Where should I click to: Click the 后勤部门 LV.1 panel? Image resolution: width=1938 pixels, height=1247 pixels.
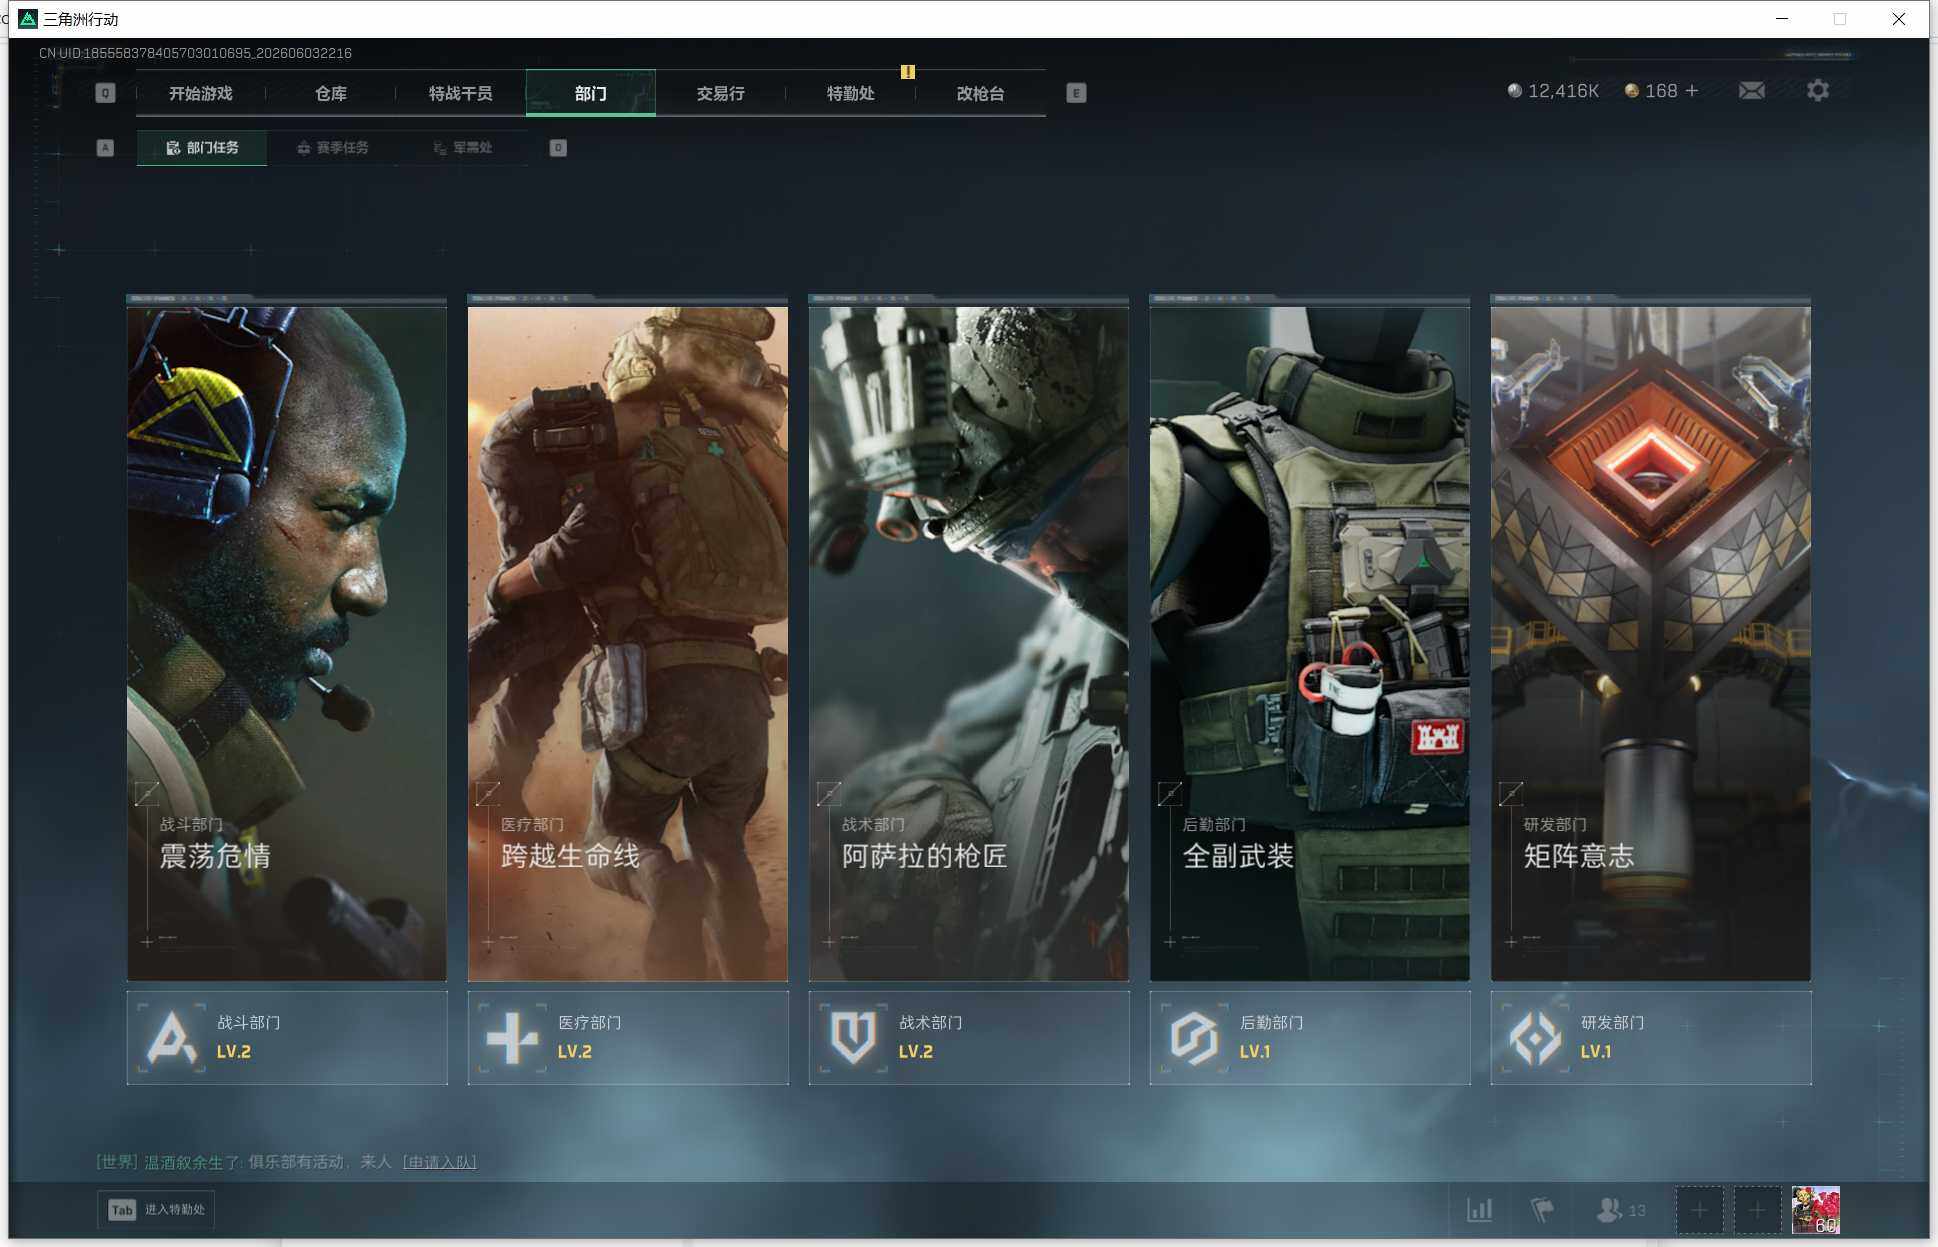(x=1310, y=1038)
